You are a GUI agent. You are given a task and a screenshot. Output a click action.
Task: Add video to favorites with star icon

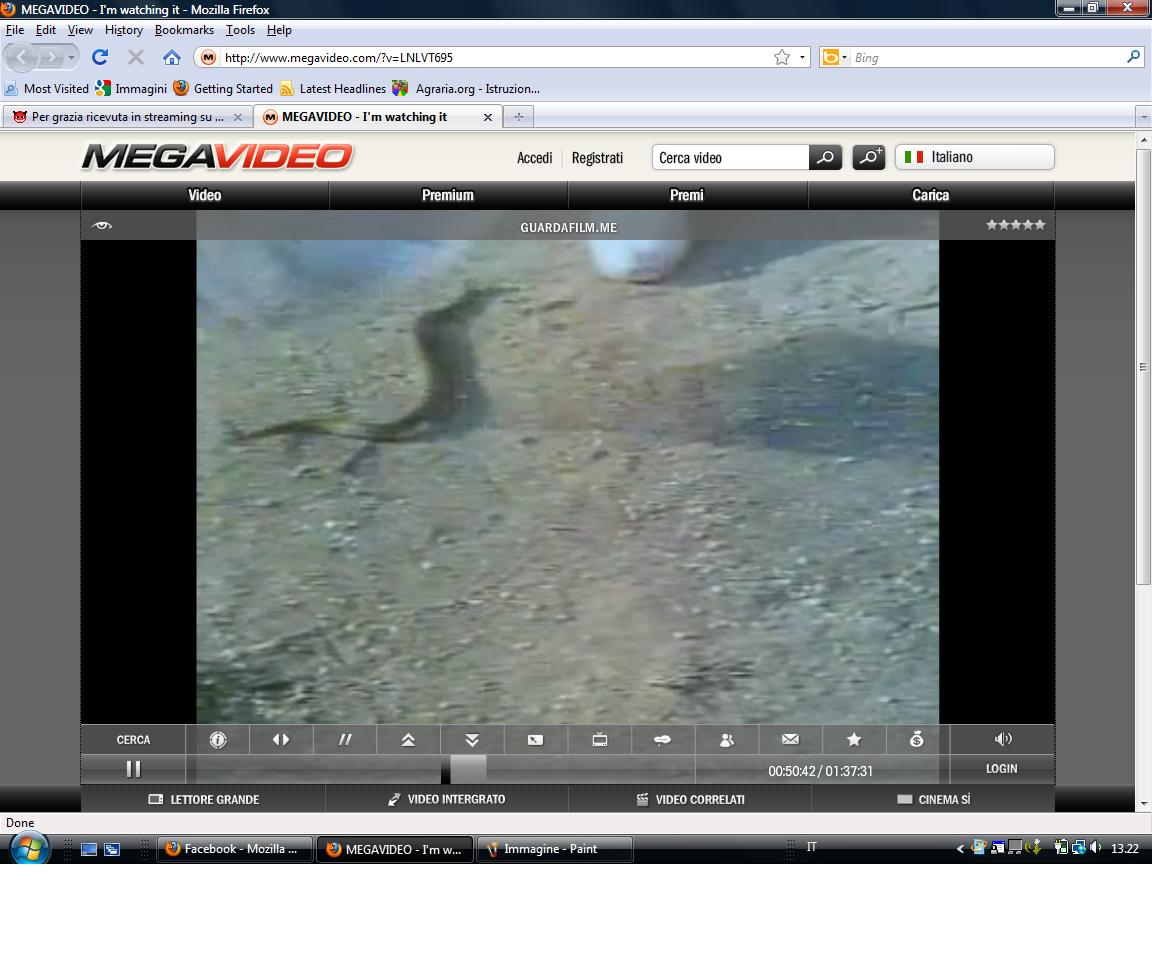pos(854,740)
